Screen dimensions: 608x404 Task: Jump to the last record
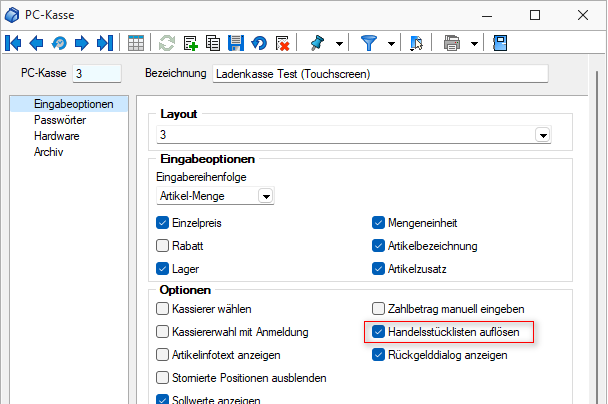tap(105, 43)
